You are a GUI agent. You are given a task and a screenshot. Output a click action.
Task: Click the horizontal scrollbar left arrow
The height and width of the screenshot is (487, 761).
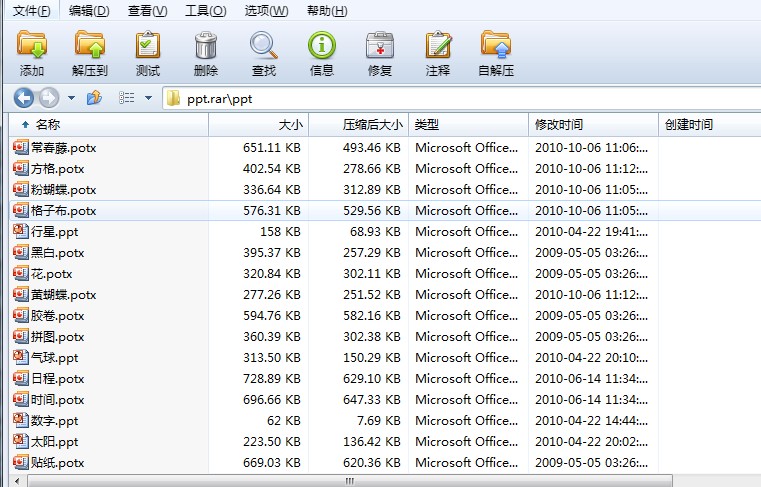click(17, 481)
